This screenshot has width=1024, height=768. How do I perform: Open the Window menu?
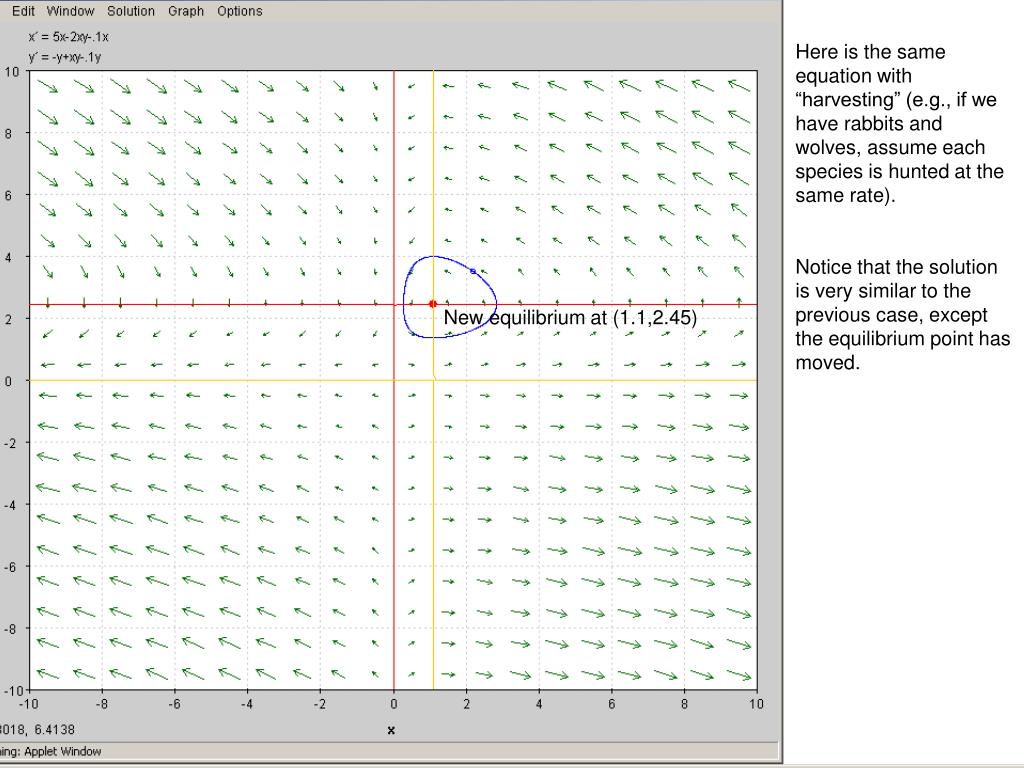coord(71,11)
